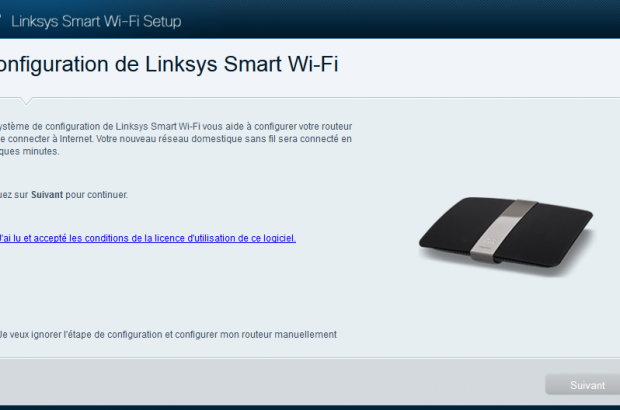Click the black Linksys router image
The height and width of the screenshot is (410, 620).
506,234
